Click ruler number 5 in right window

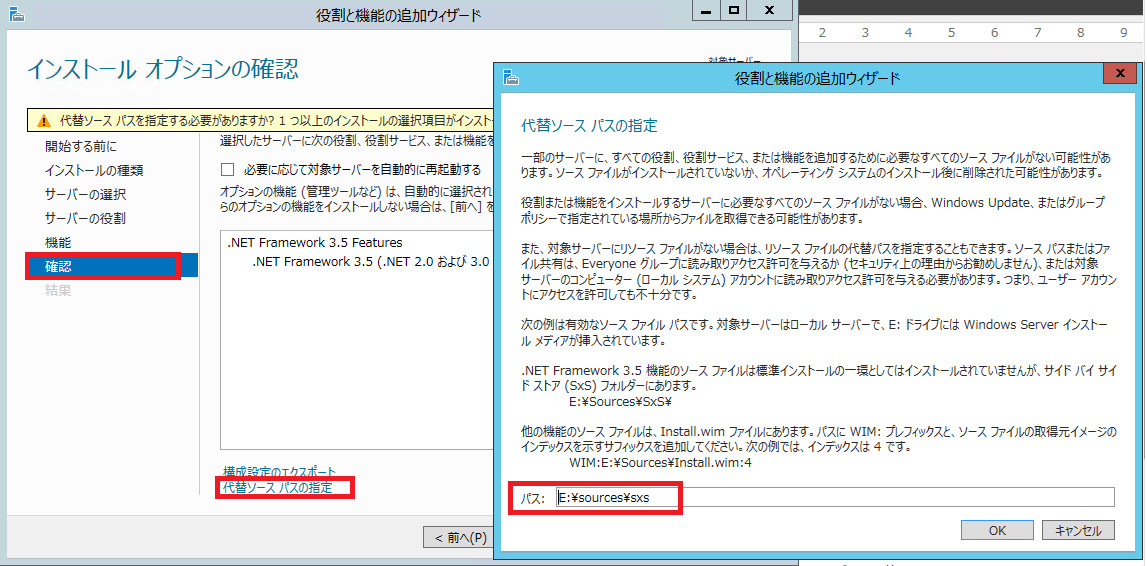952,33
